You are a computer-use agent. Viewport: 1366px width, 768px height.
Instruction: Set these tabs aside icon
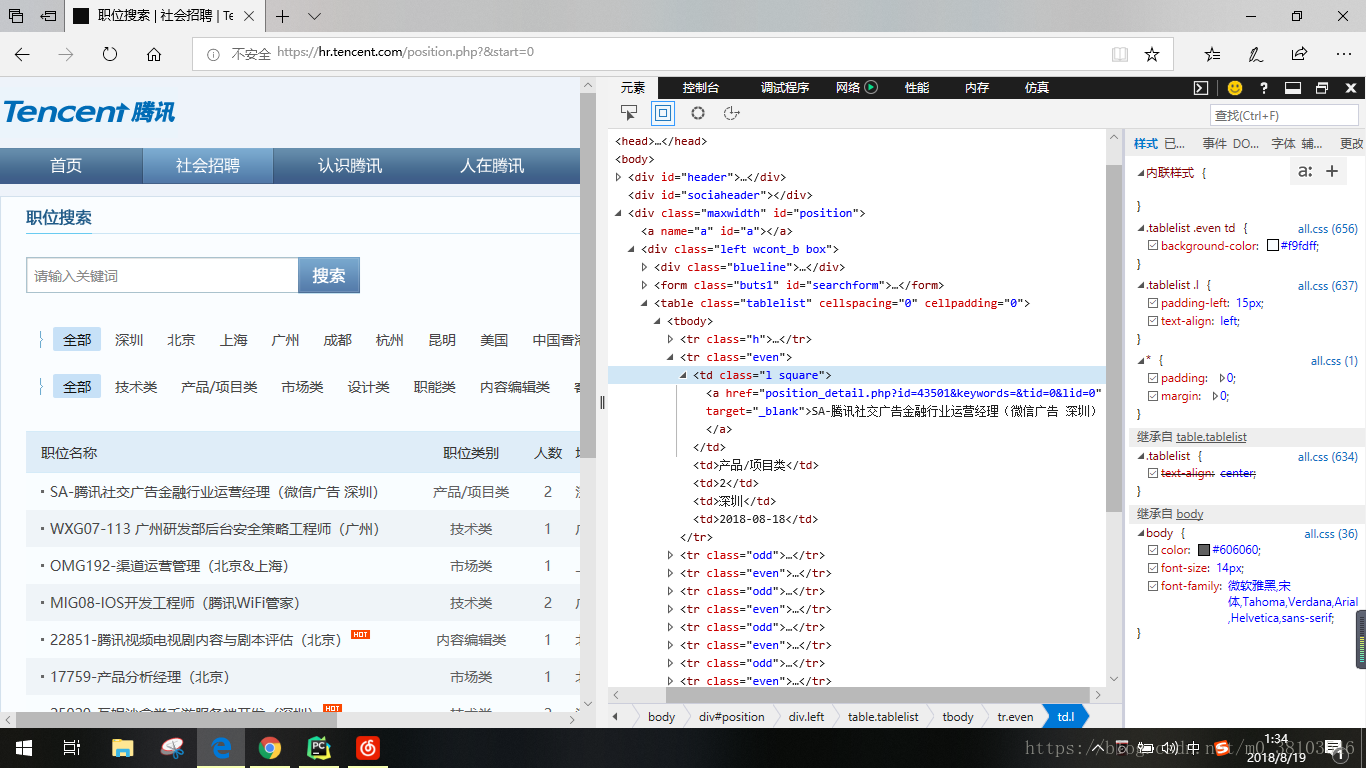48,16
